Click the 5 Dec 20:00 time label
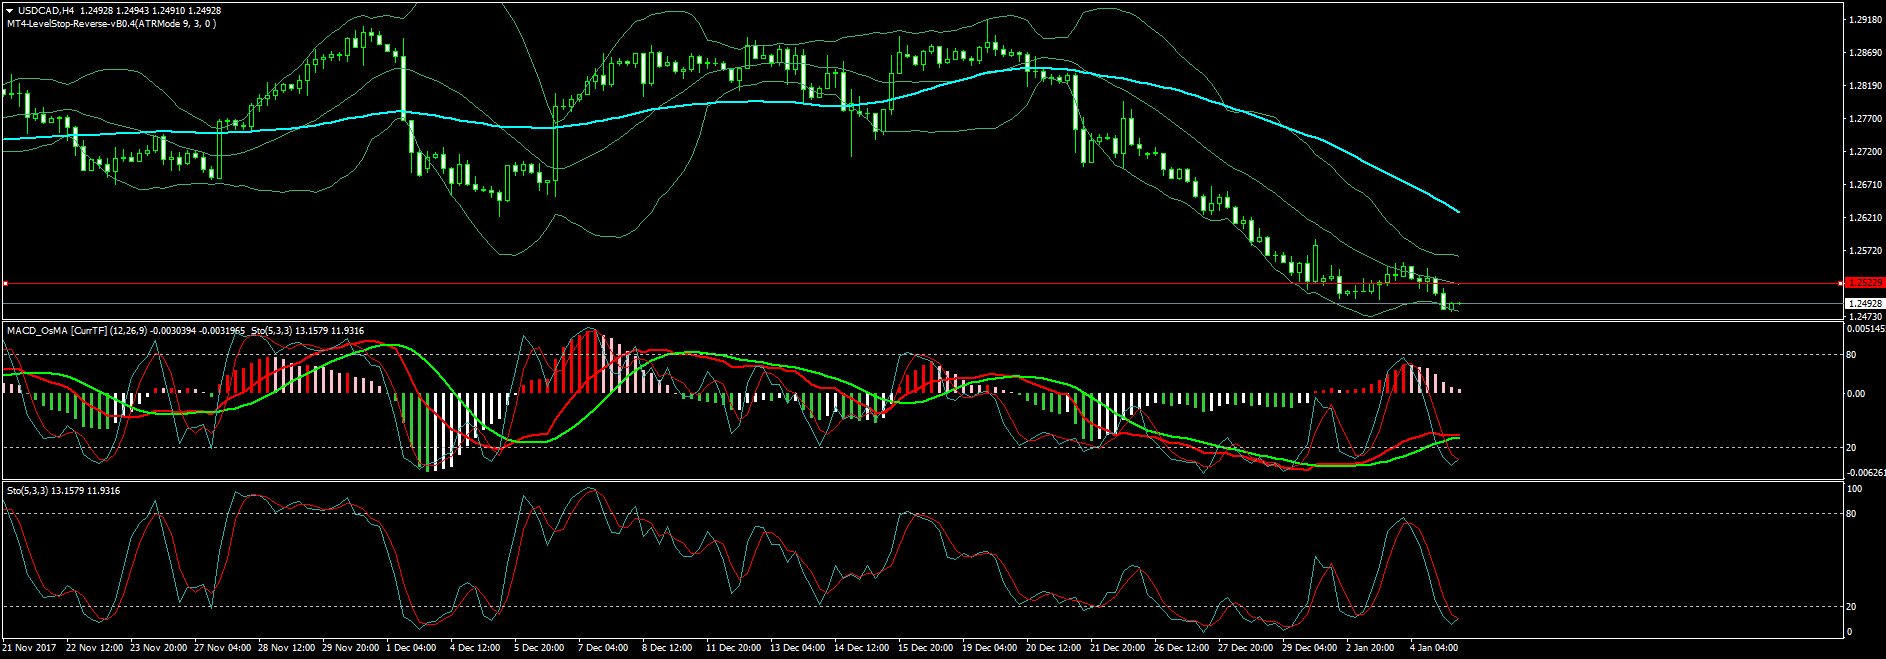1886x659 pixels. [539, 648]
